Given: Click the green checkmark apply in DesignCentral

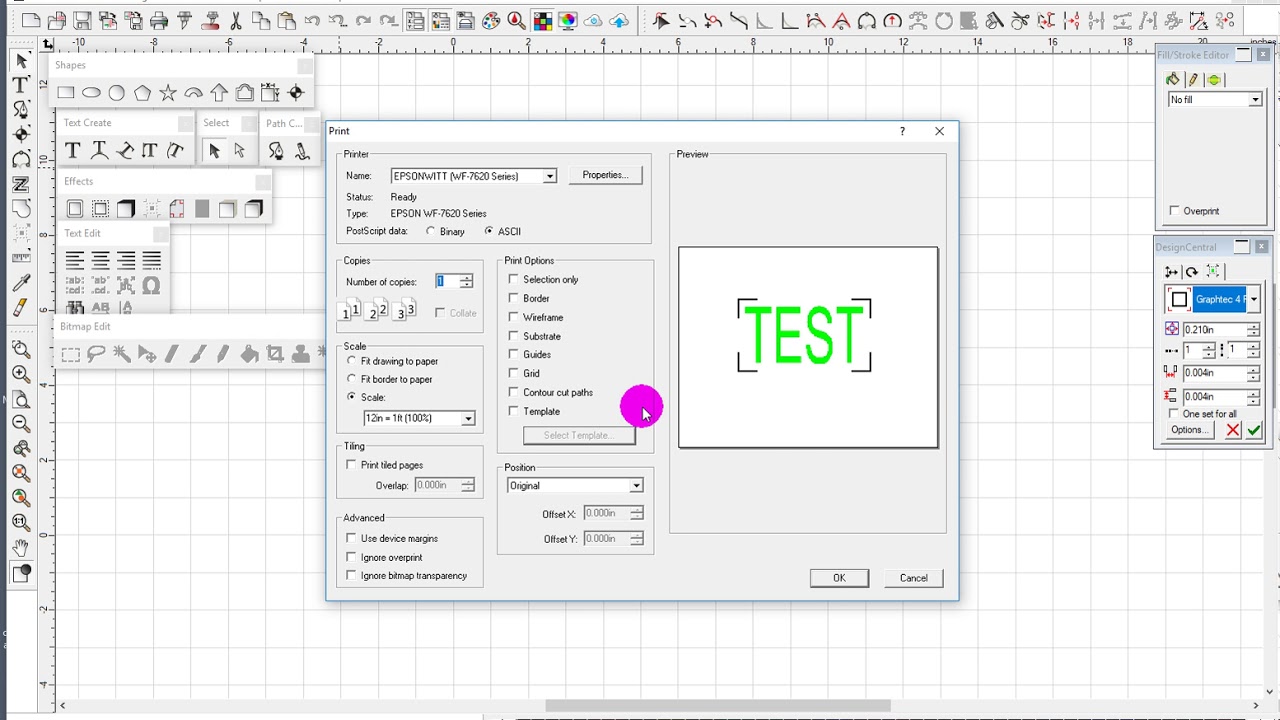Looking at the screenshot, I should pyautogui.click(x=1254, y=430).
